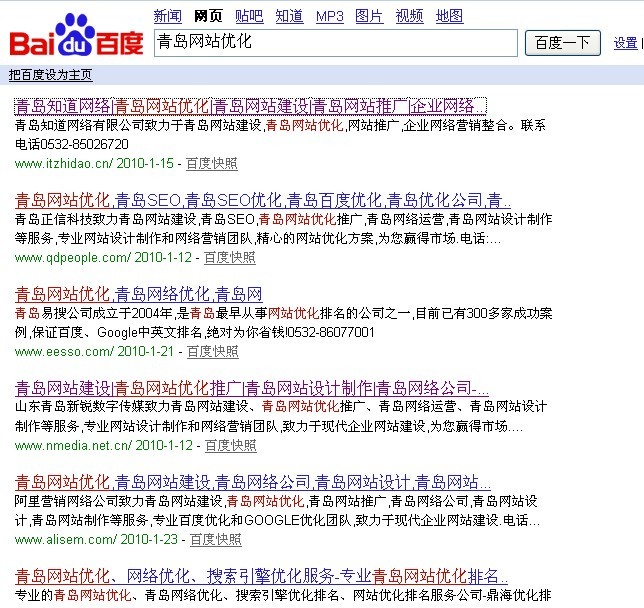
Task: Open 百度快照 for the itzhidao.com result
Action: pyautogui.click(x=212, y=163)
